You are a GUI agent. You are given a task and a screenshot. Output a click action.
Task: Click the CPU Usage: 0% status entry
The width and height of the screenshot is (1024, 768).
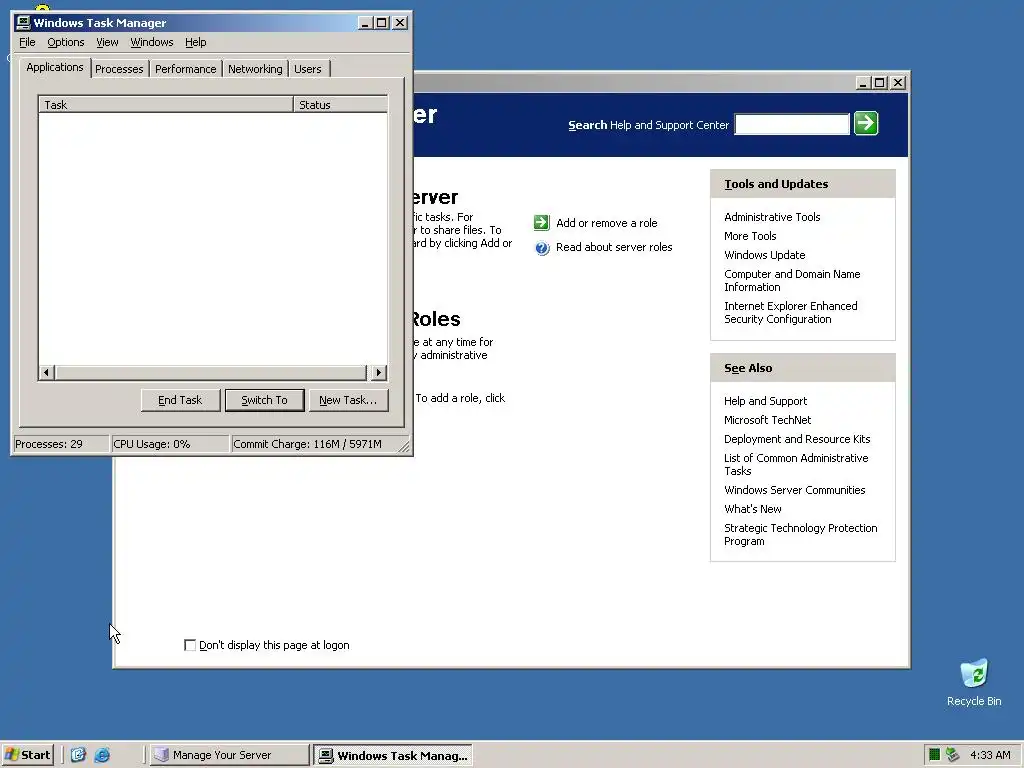tap(170, 444)
